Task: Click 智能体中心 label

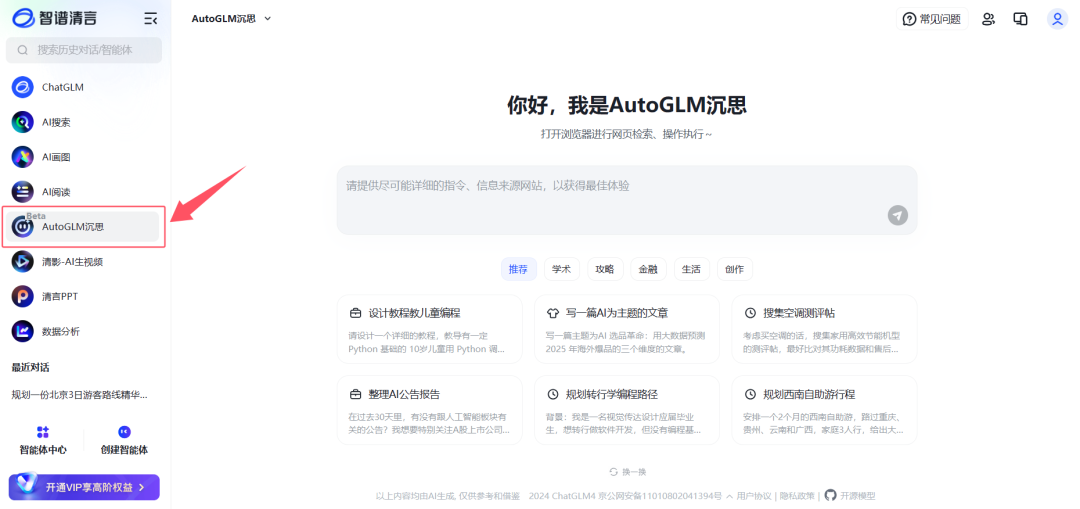Action: 43,450
